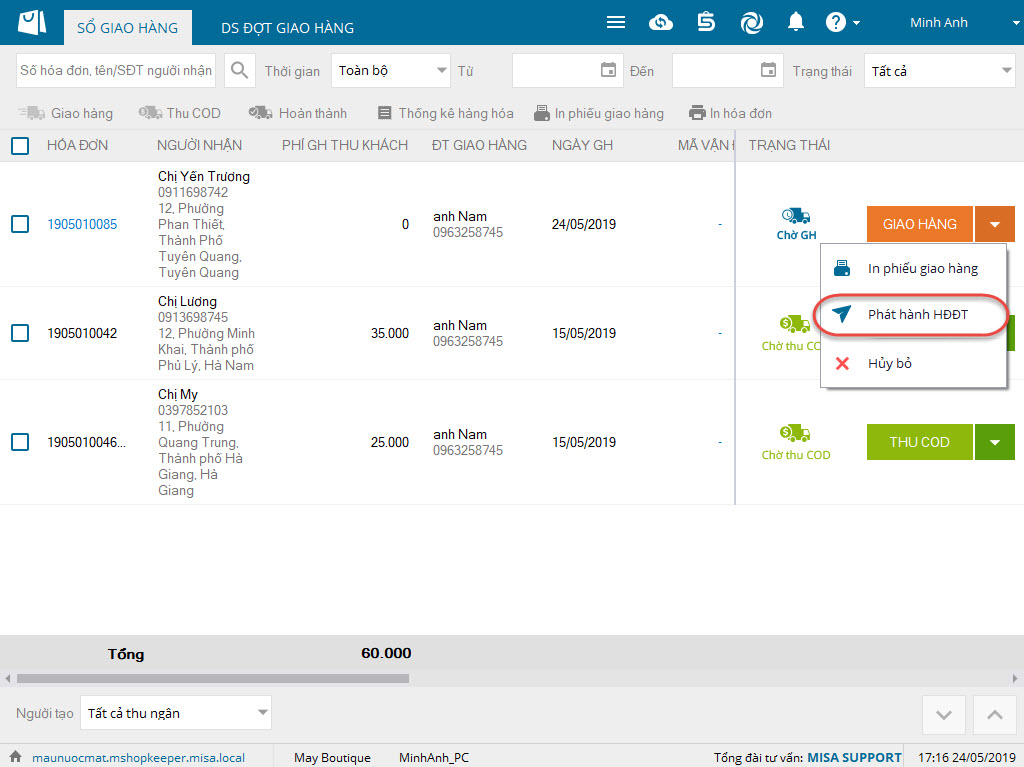
Task: Open invoice link 1905010085
Action: pyautogui.click(x=82, y=224)
